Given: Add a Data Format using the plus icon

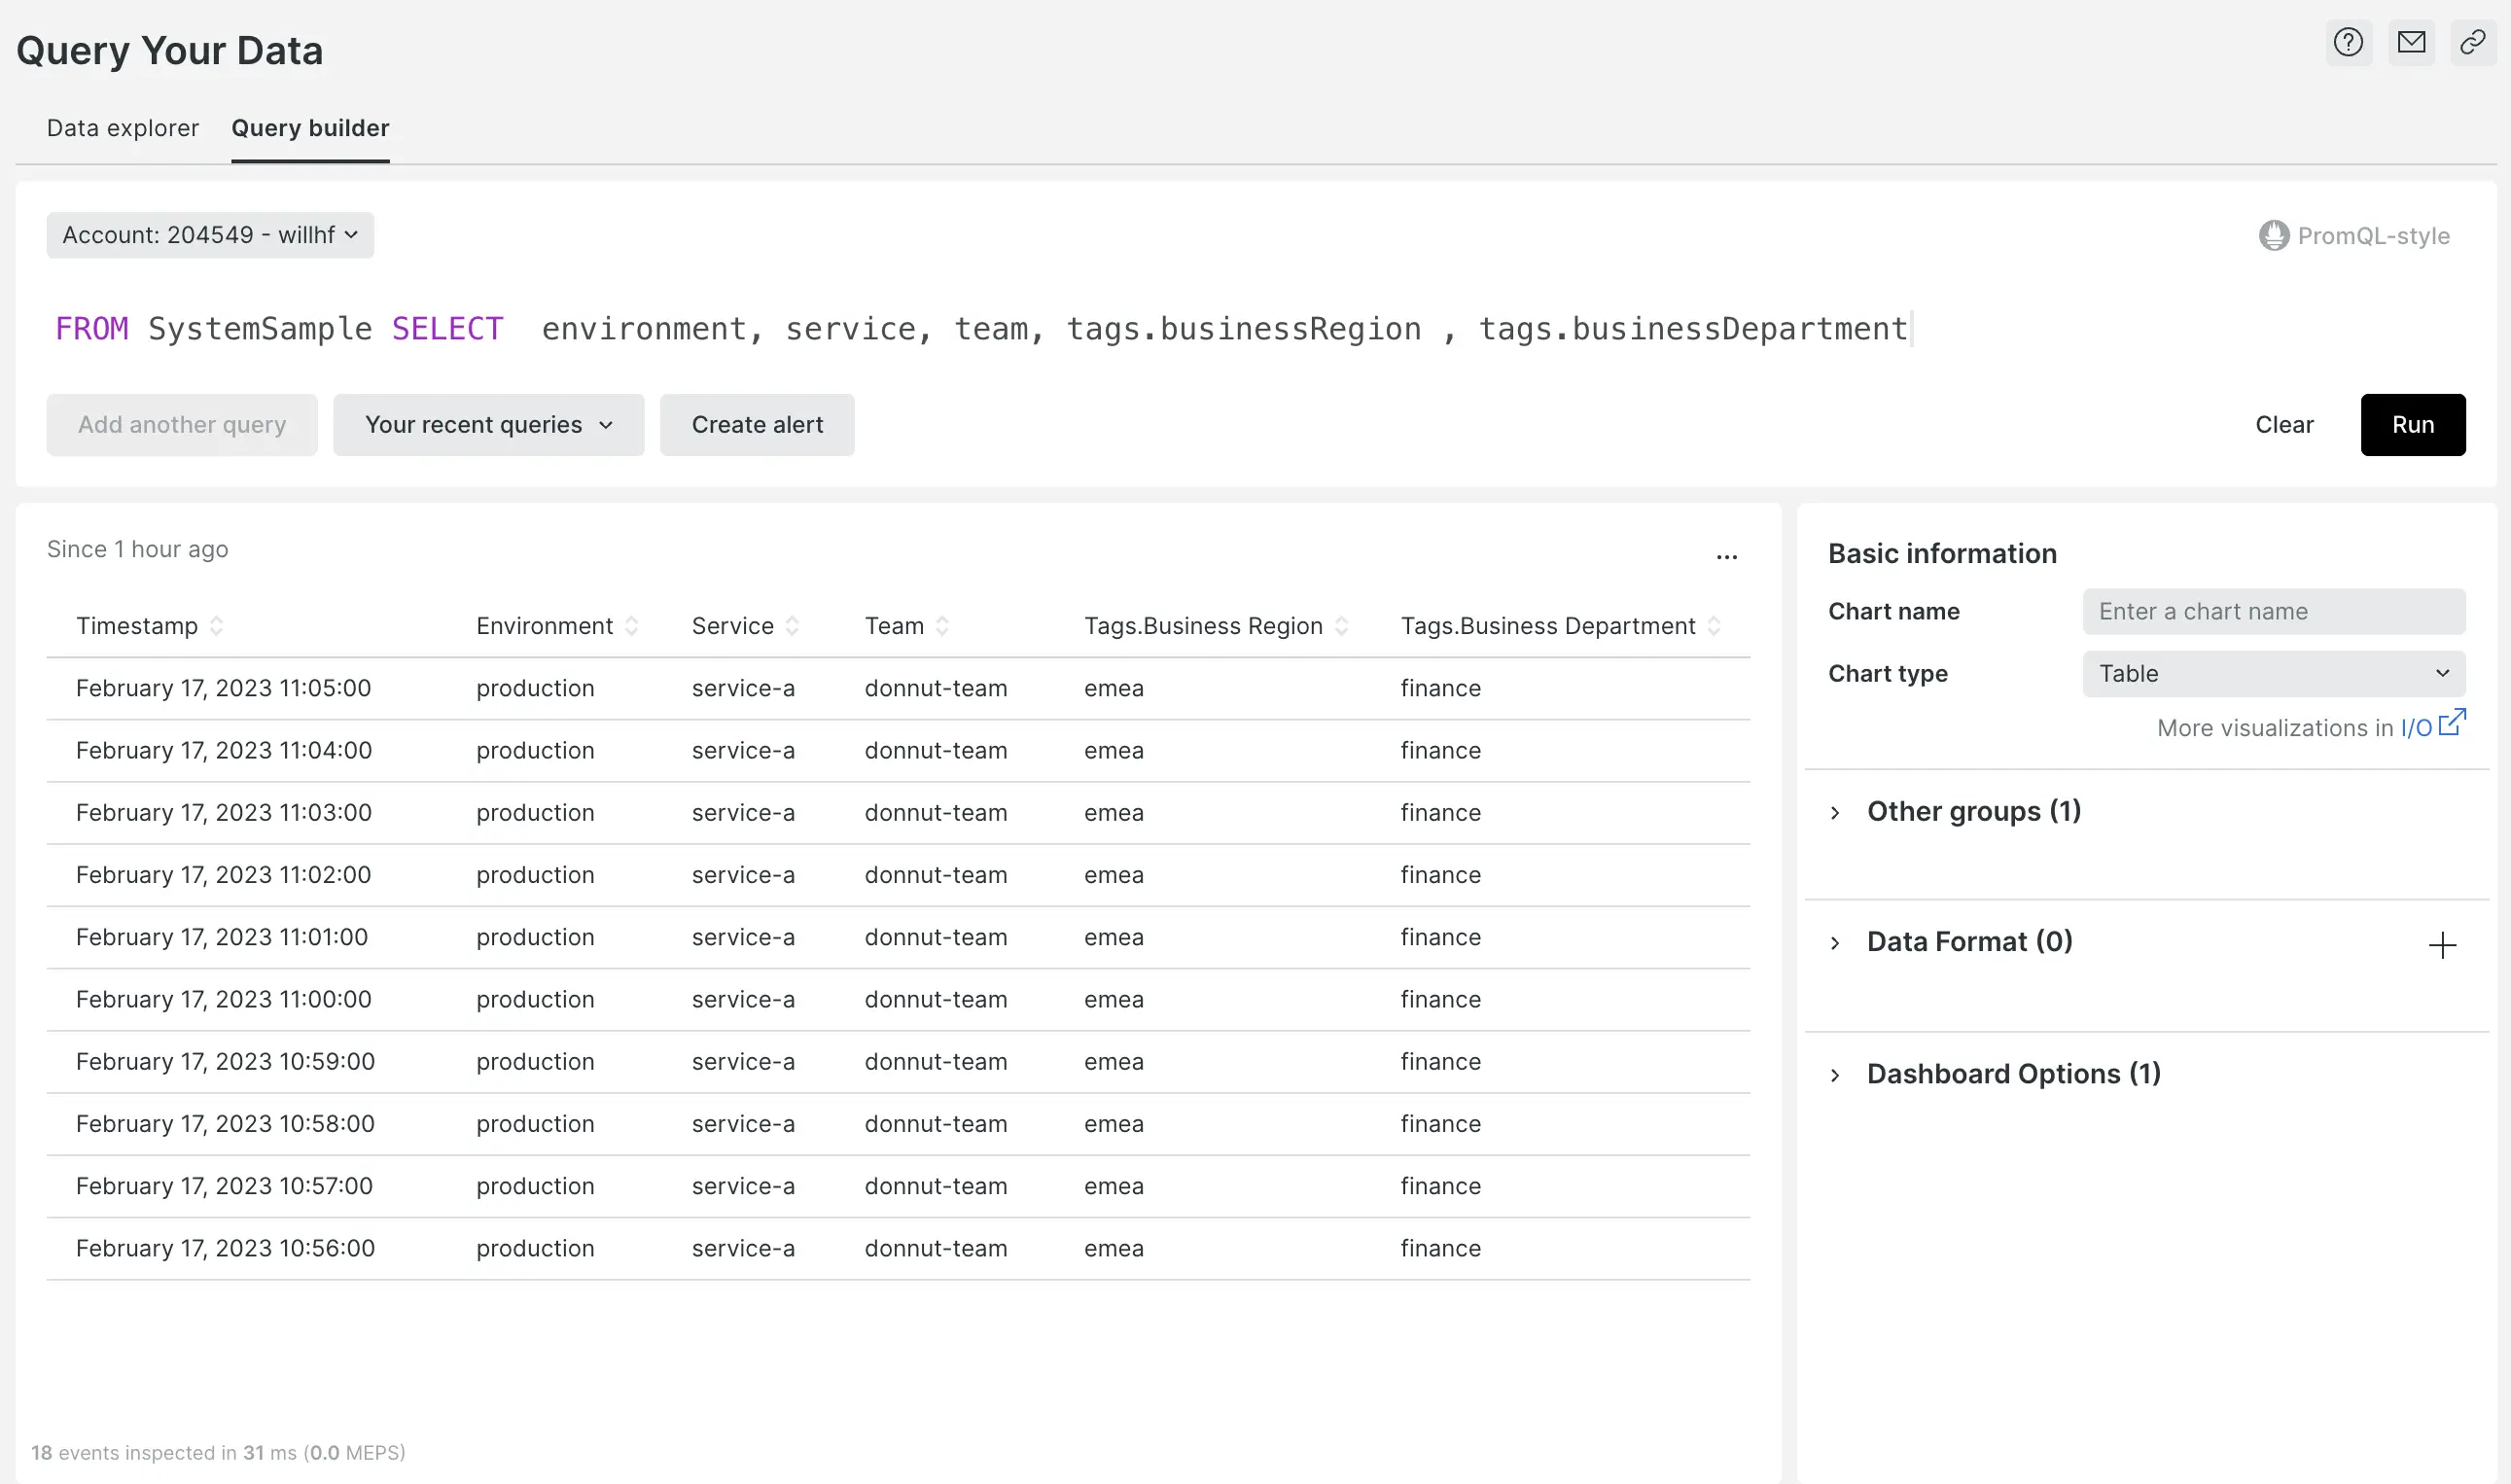Looking at the screenshot, I should (x=2442, y=944).
